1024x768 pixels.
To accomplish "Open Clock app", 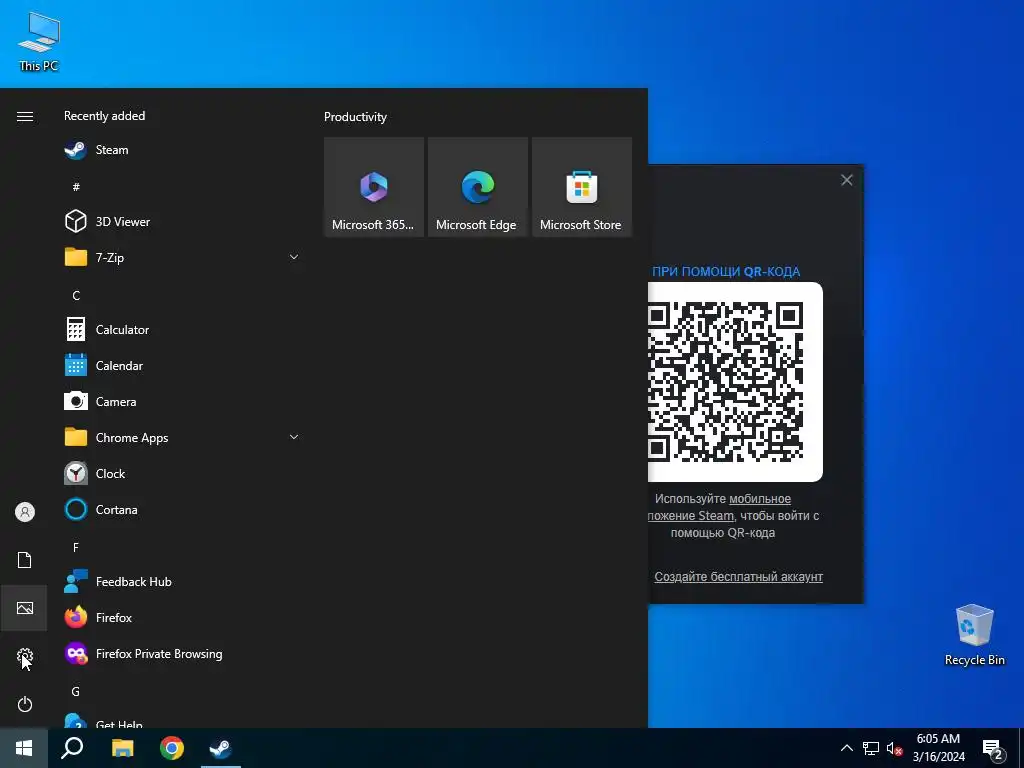I will 183,473.
